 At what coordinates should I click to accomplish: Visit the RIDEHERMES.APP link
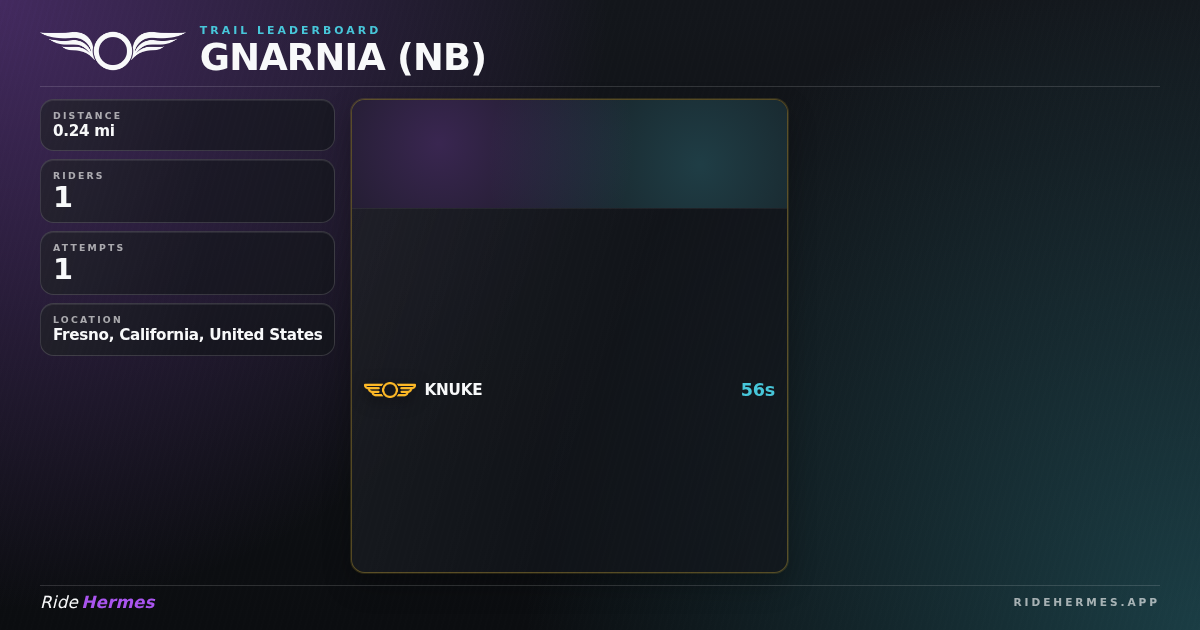pyautogui.click(x=1086, y=602)
